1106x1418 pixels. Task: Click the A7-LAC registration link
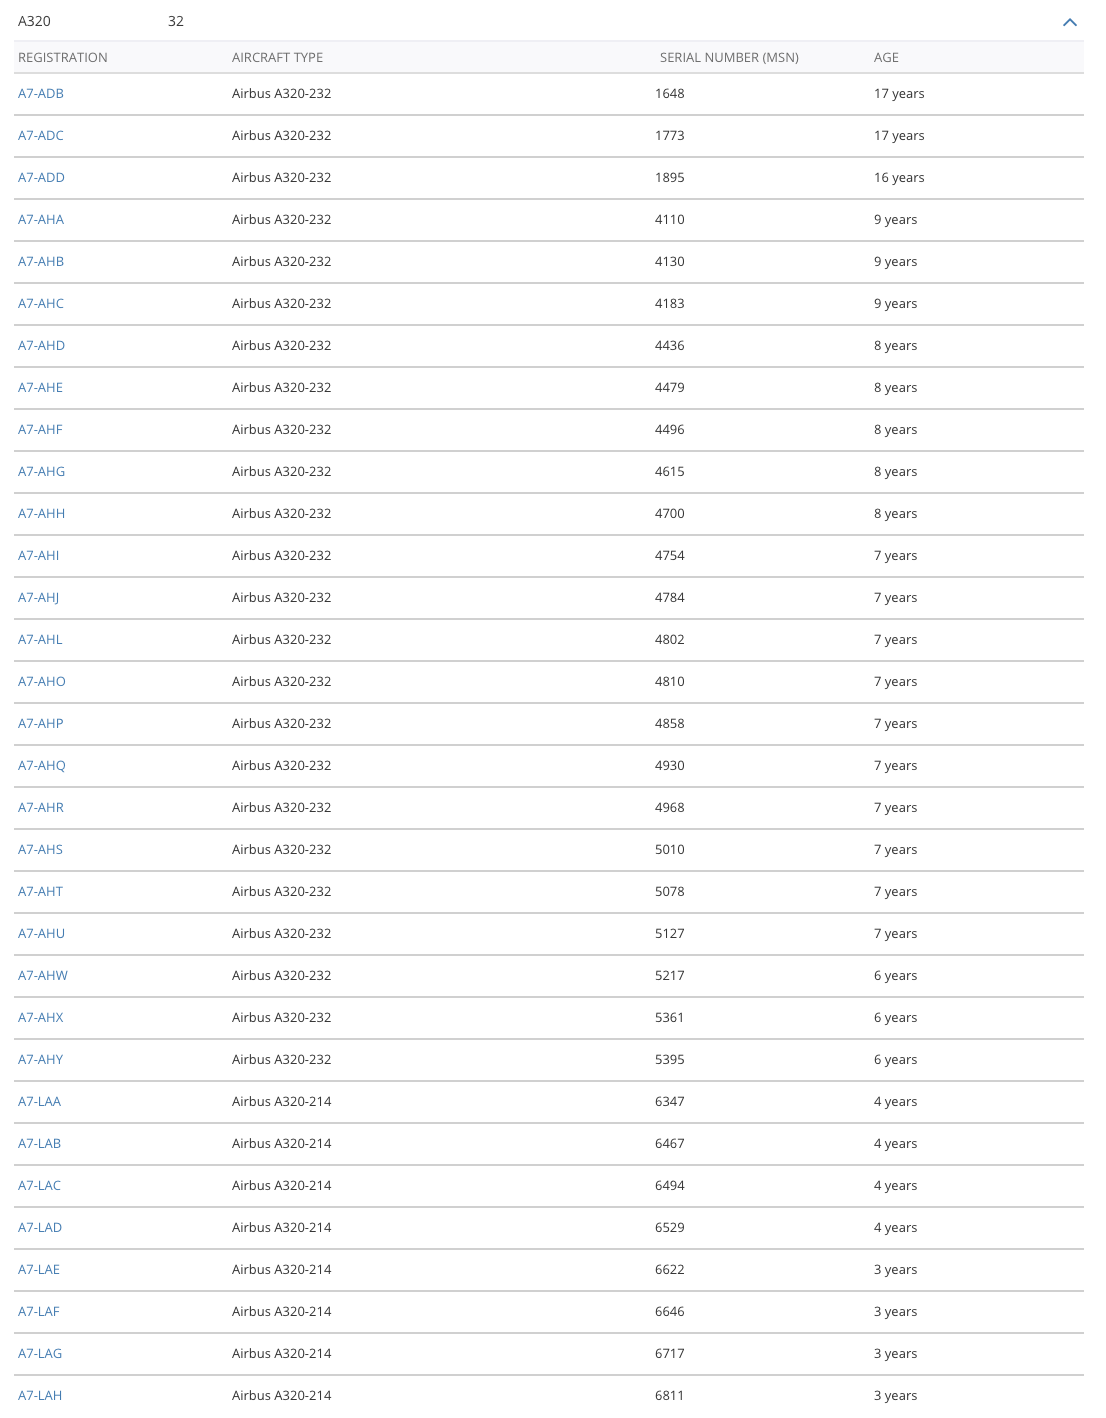tap(40, 1186)
